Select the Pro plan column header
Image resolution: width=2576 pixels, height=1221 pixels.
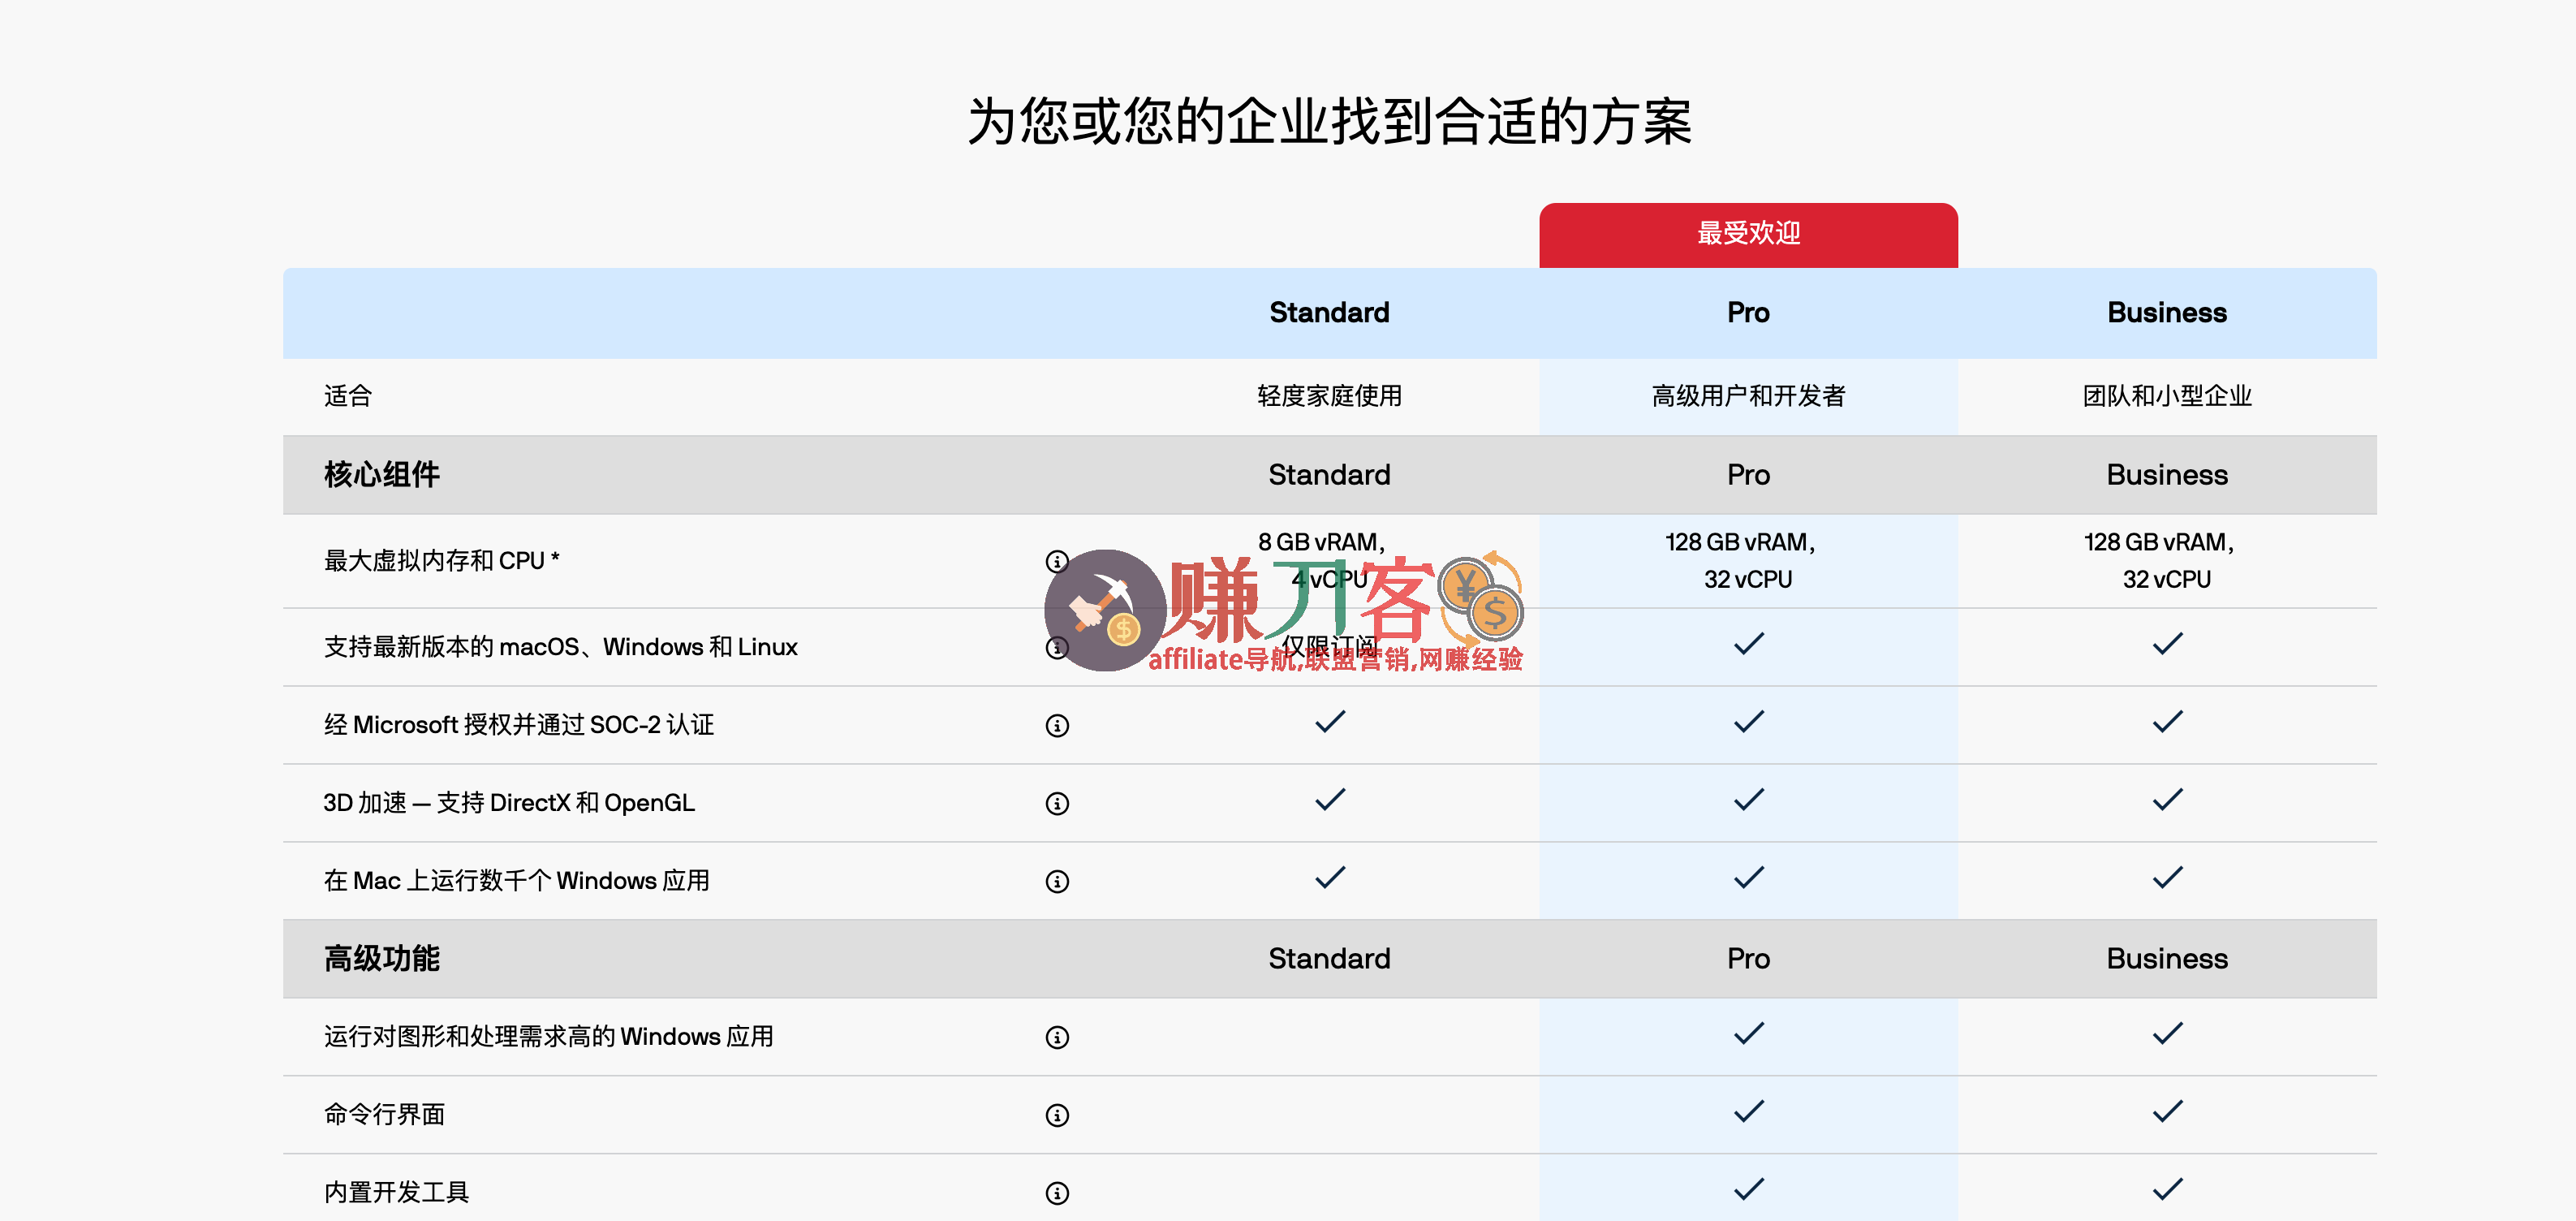click(1748, 312)
